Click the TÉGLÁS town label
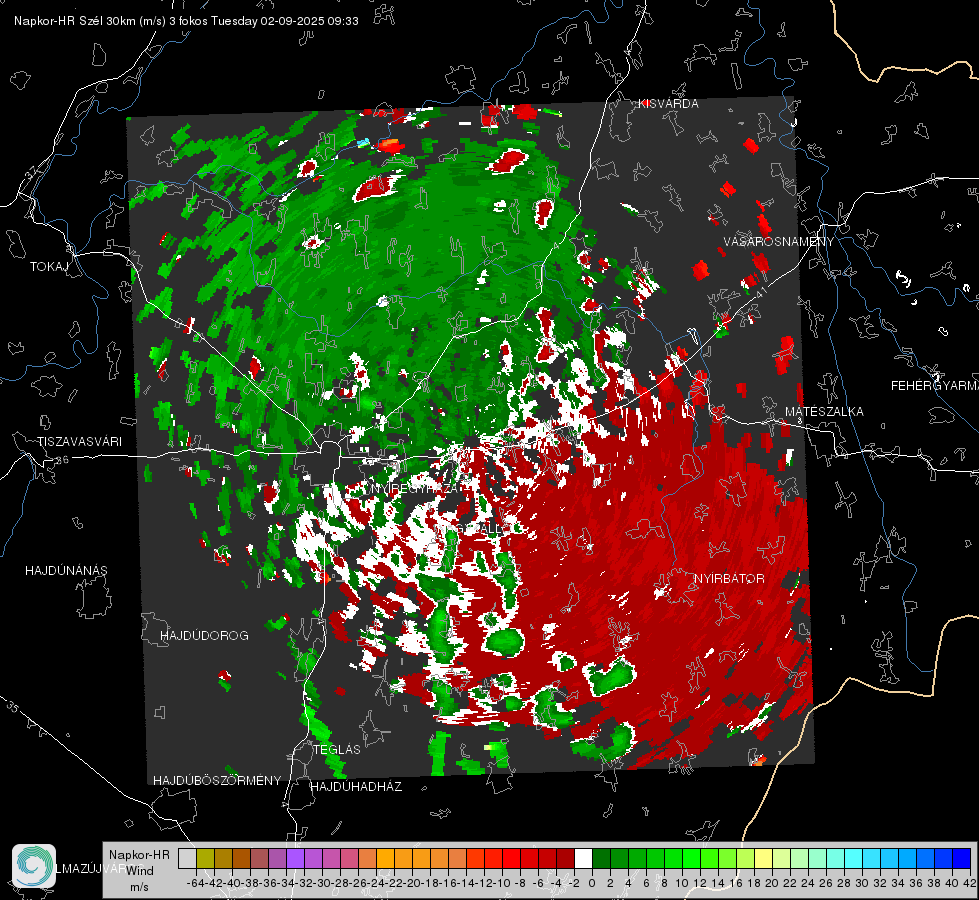The width and height of the screenshot is (979, 900). pyautogui.click(x=337, y=750)
